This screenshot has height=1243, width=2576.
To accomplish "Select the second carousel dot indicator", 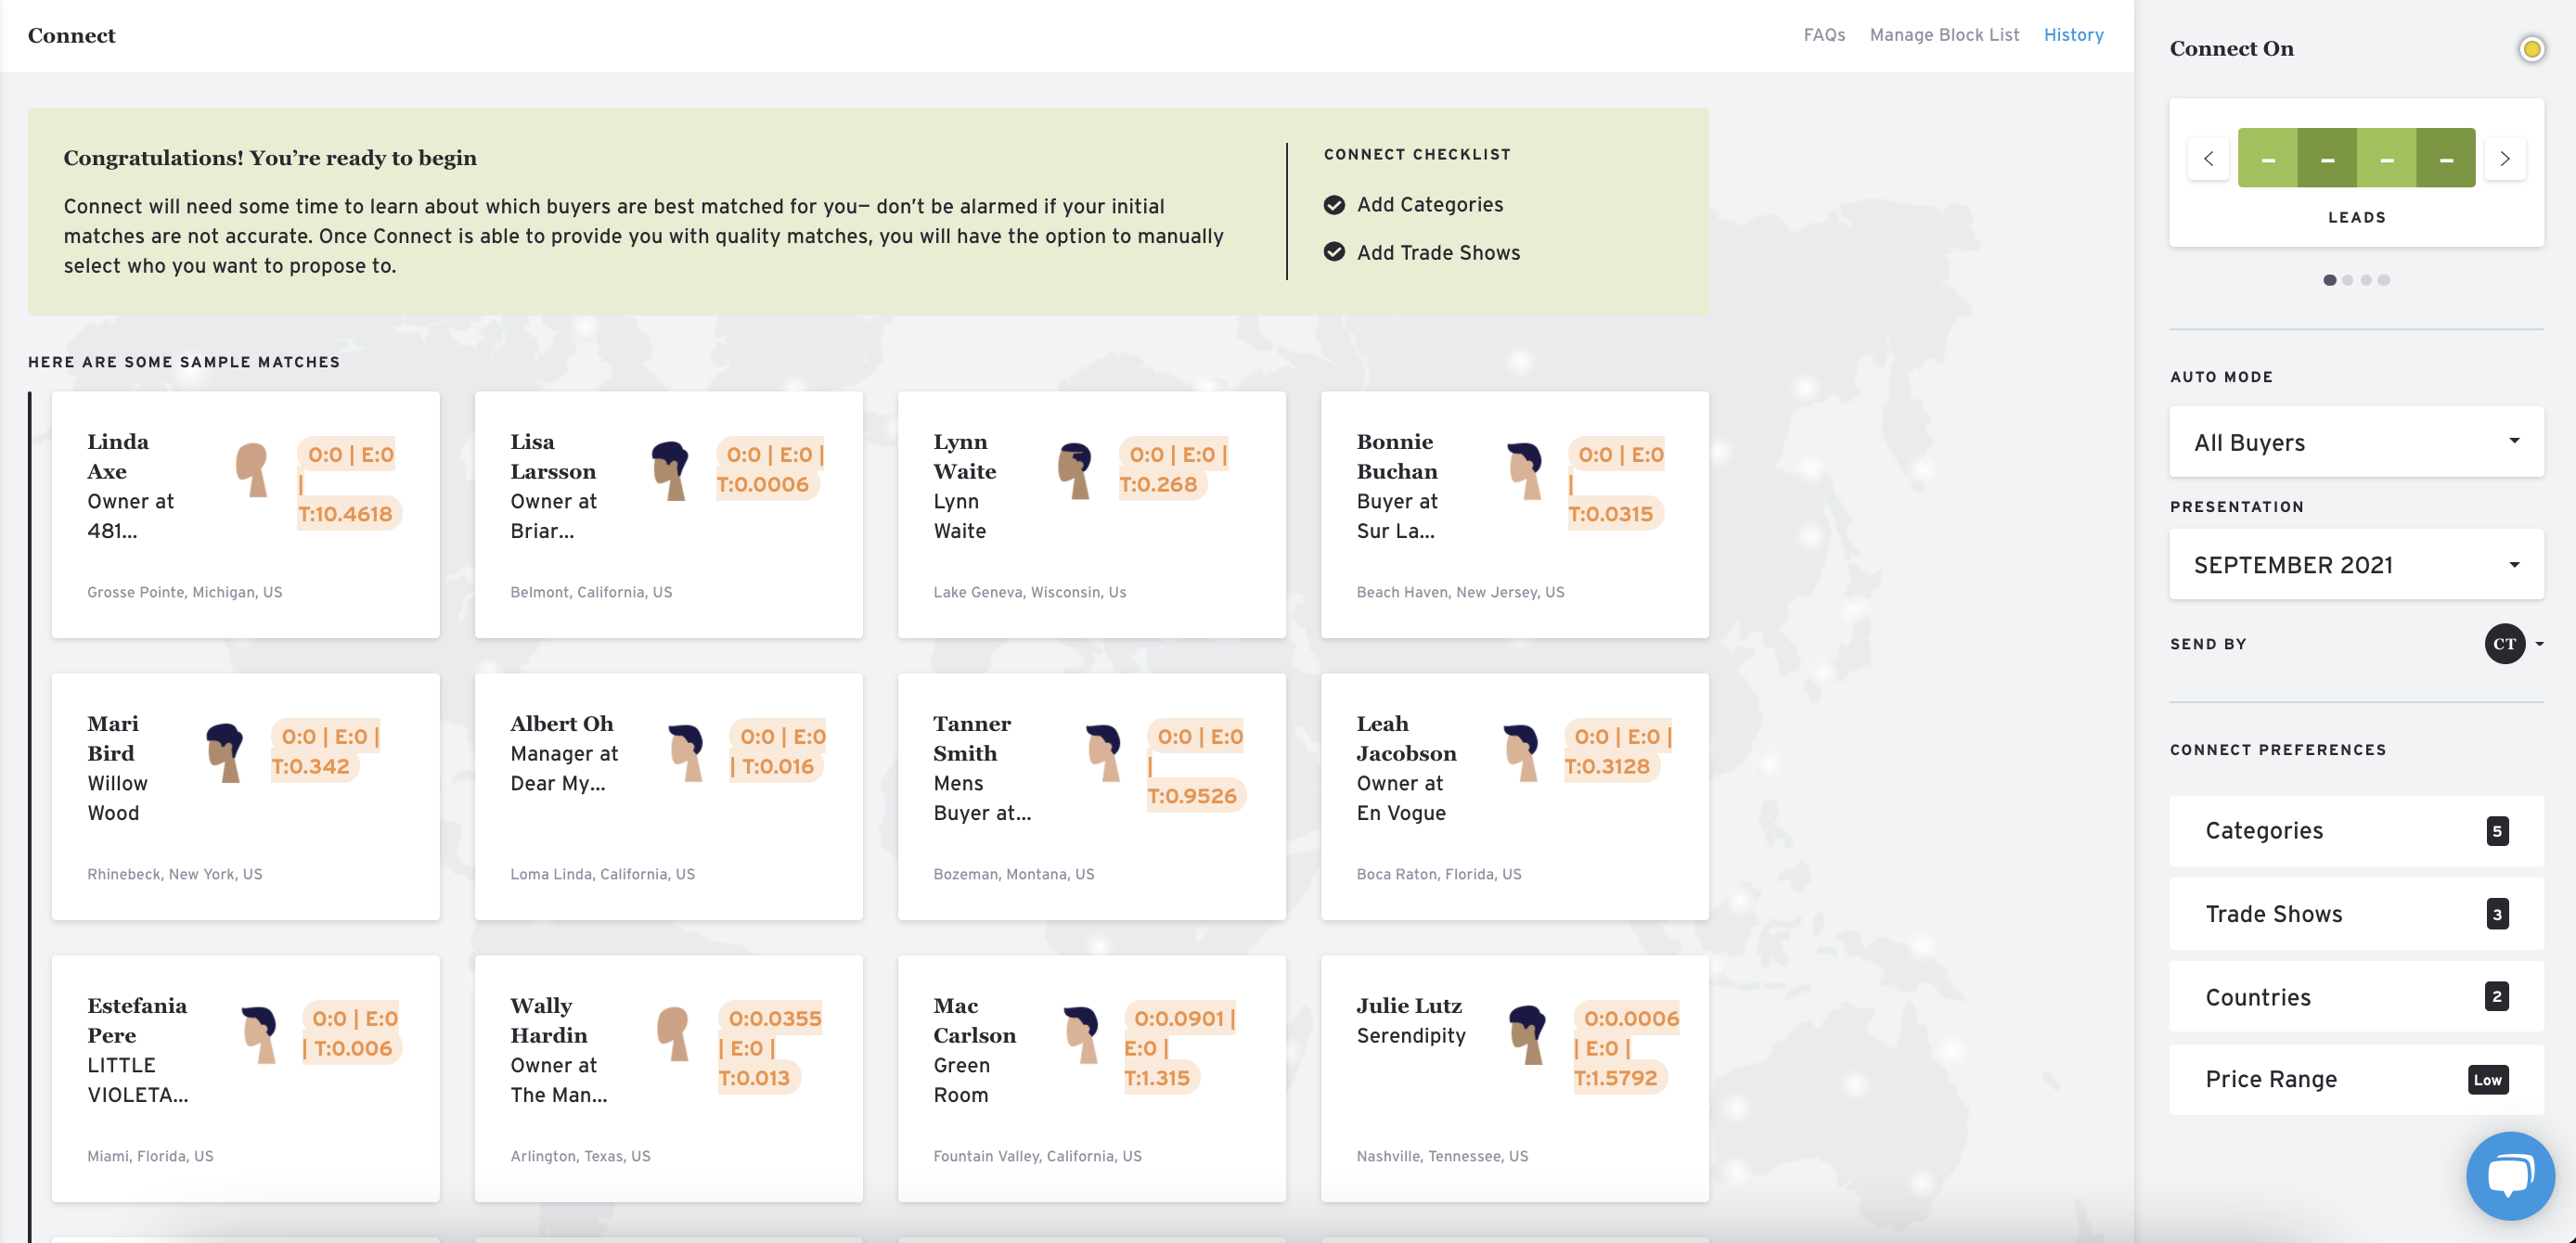I will [x=2348, y=280].
